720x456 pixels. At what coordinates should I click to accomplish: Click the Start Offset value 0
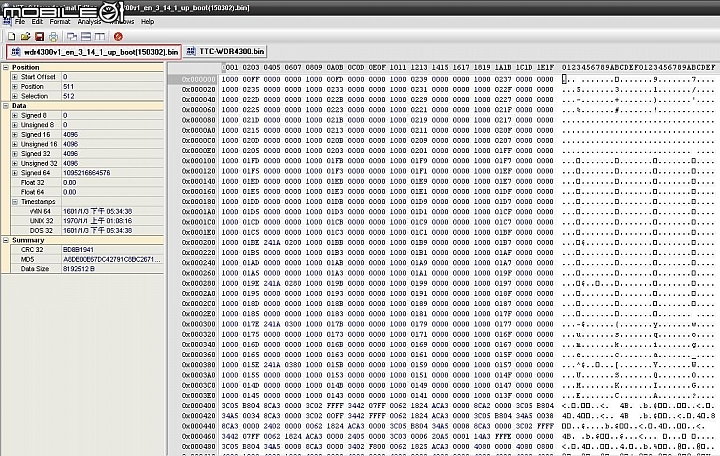click(x=65, y=77)
